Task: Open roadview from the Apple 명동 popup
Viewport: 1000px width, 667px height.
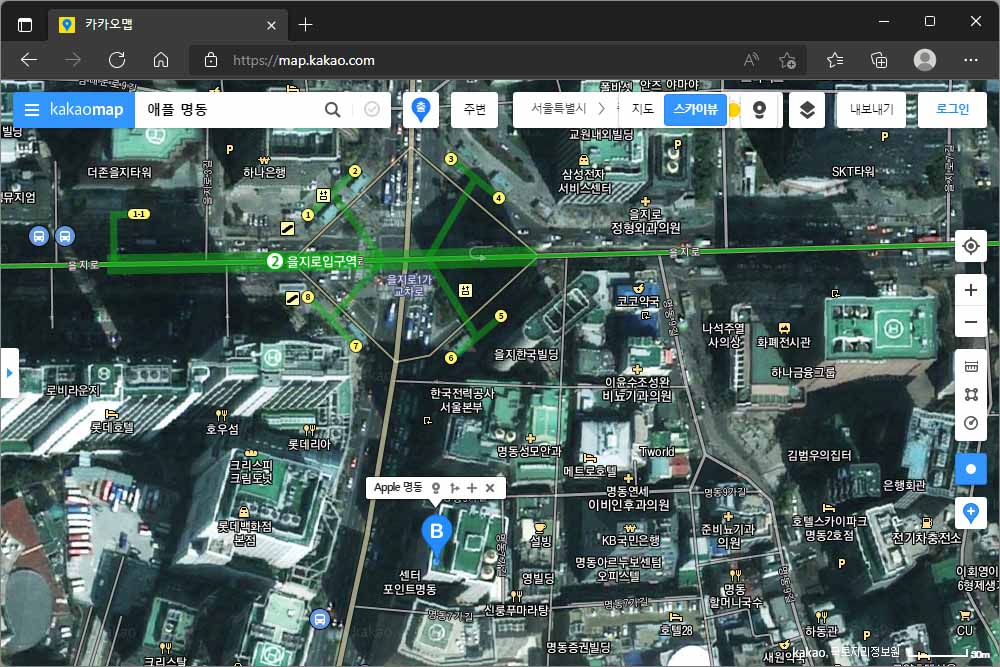Action: click(436, 488)
